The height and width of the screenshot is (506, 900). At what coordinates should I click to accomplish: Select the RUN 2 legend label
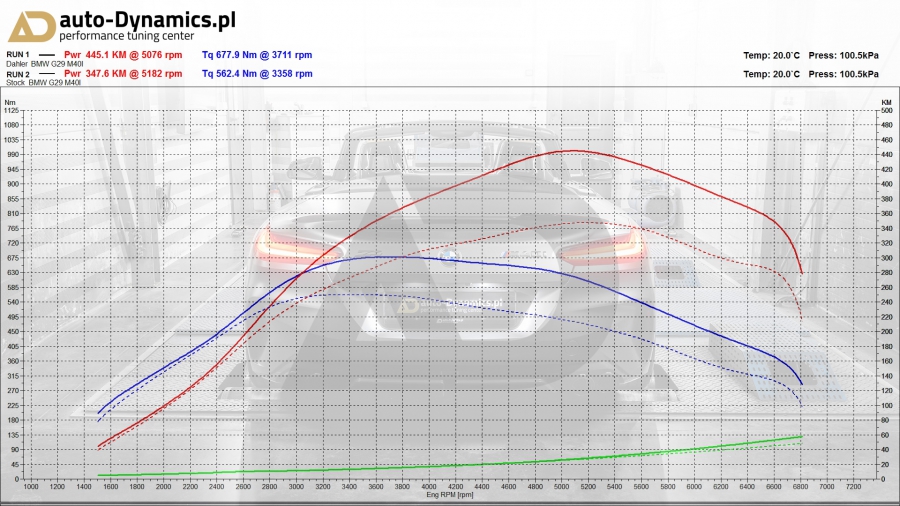18,74
